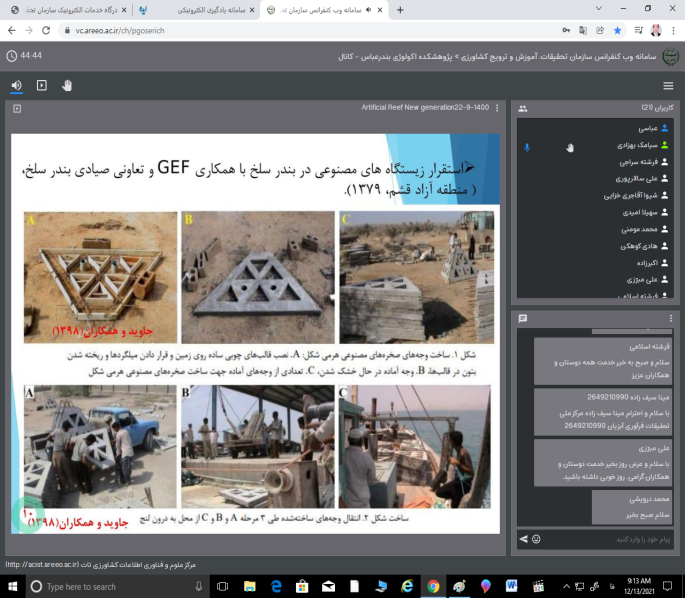Click the users panel people icon
Viewport: 685px width, 598px height.
523,108
